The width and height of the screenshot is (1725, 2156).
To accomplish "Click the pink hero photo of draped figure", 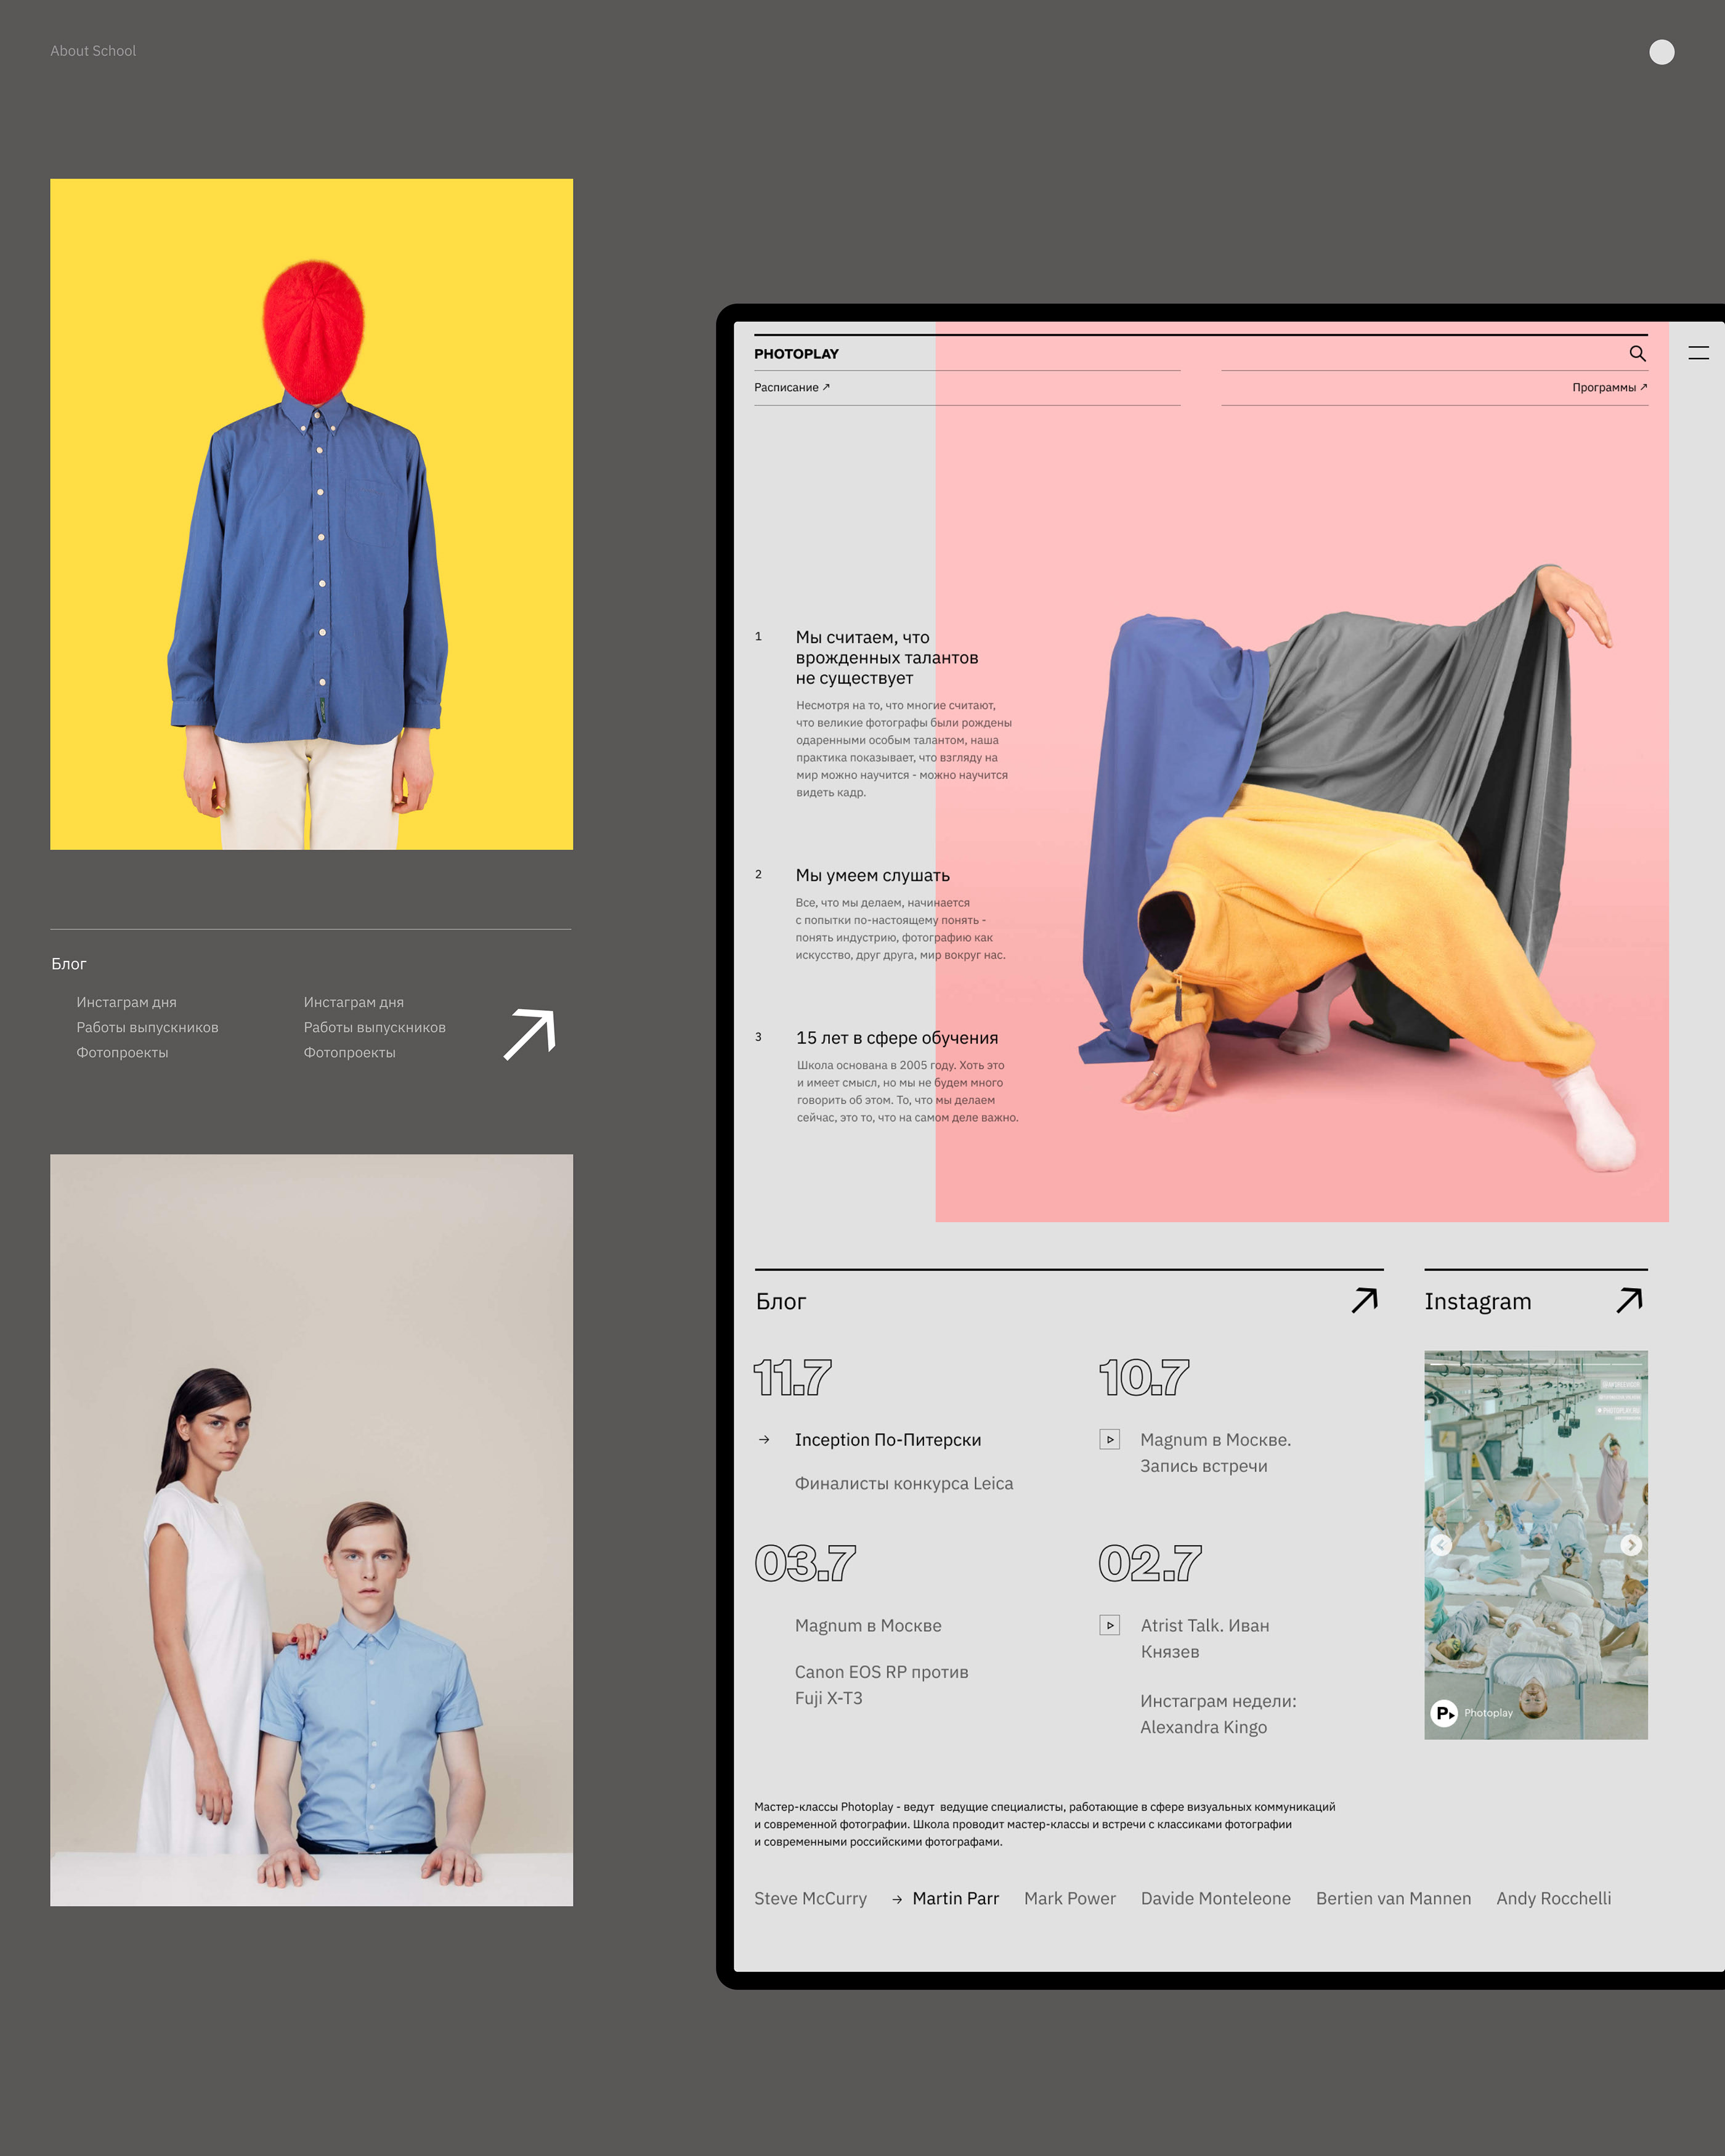I will (x=1301, y=771).
